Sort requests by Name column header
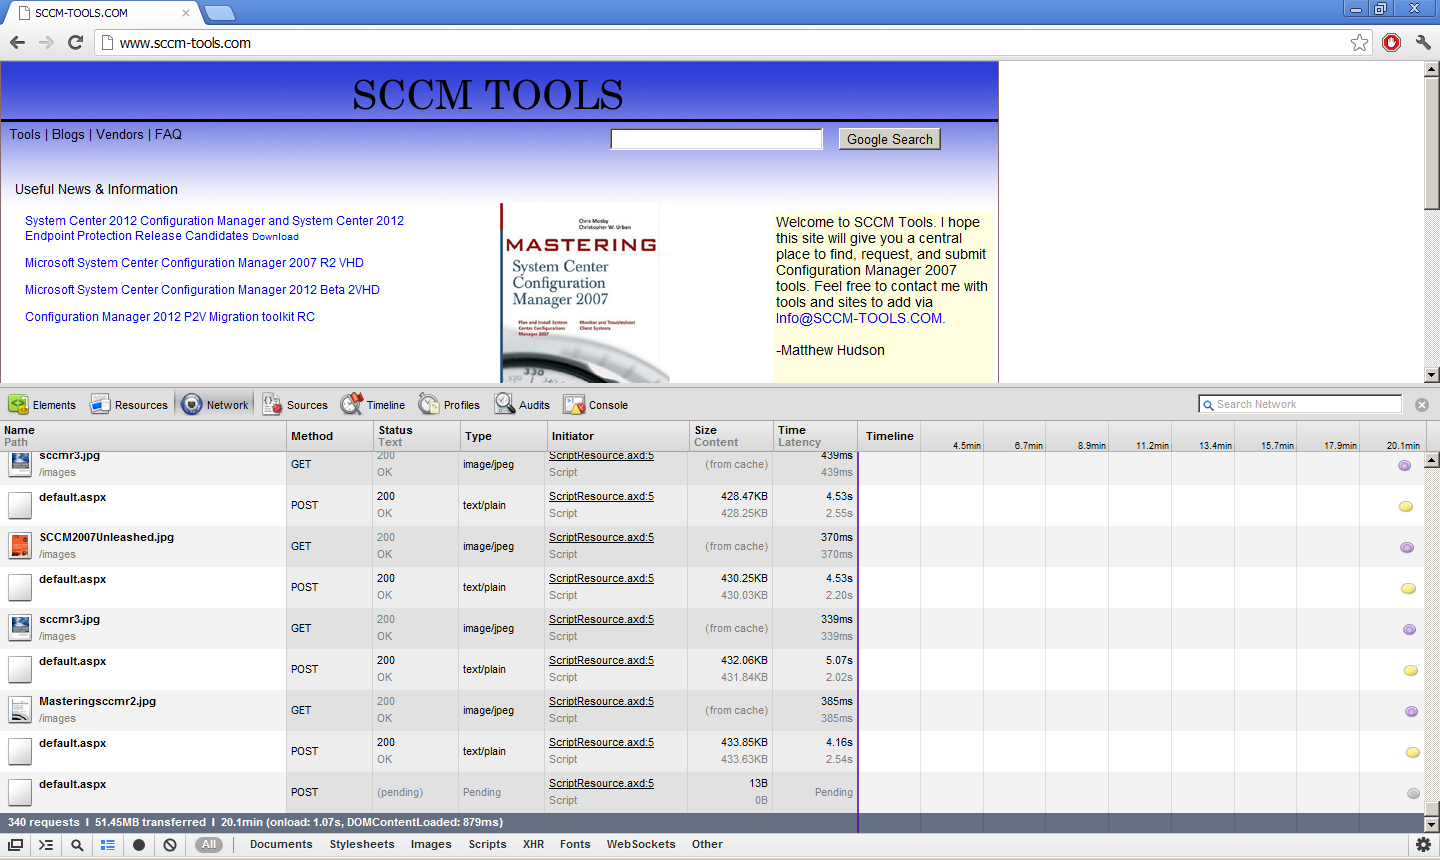Viewport: 1440px width, 860px height. point(20,430)
